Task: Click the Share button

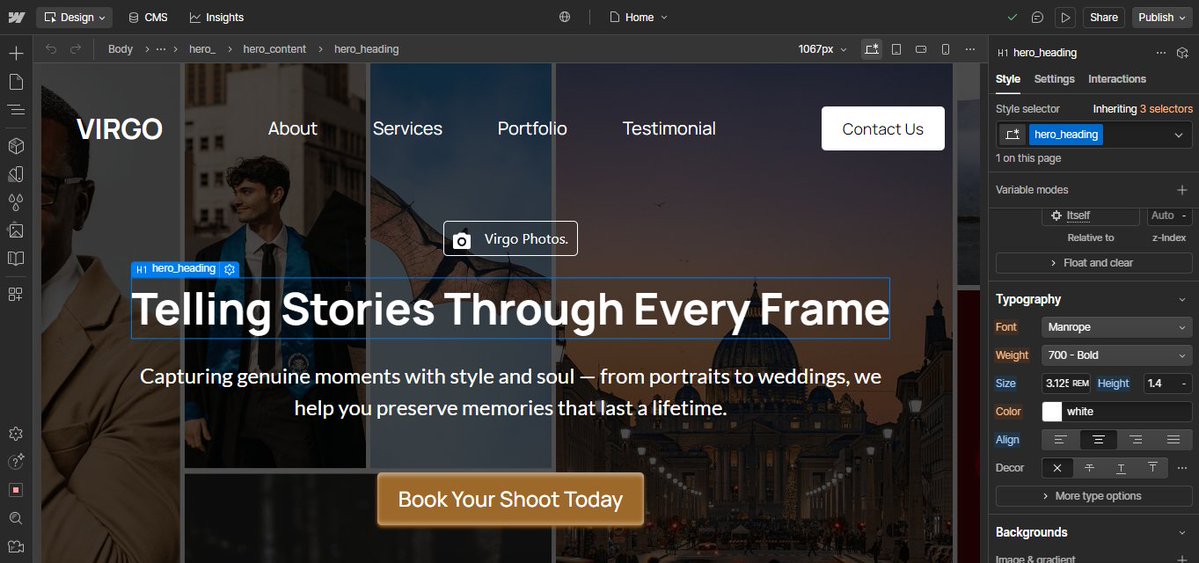Action: coord(1103,18)
